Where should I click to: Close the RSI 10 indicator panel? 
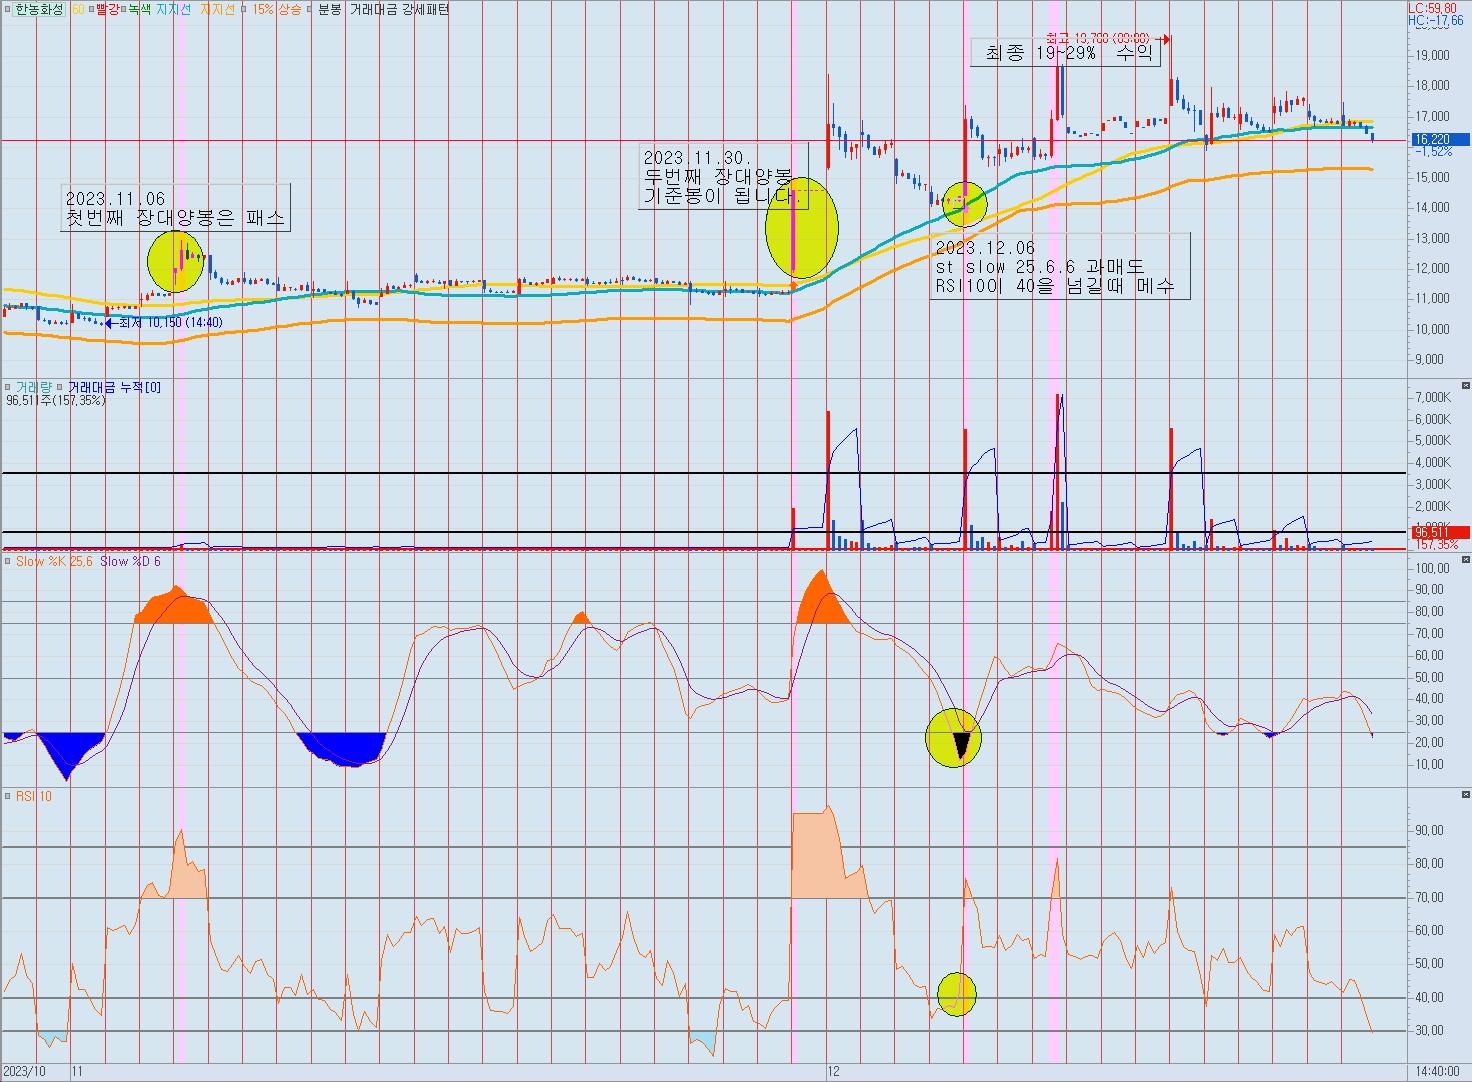coord(1466,795)
